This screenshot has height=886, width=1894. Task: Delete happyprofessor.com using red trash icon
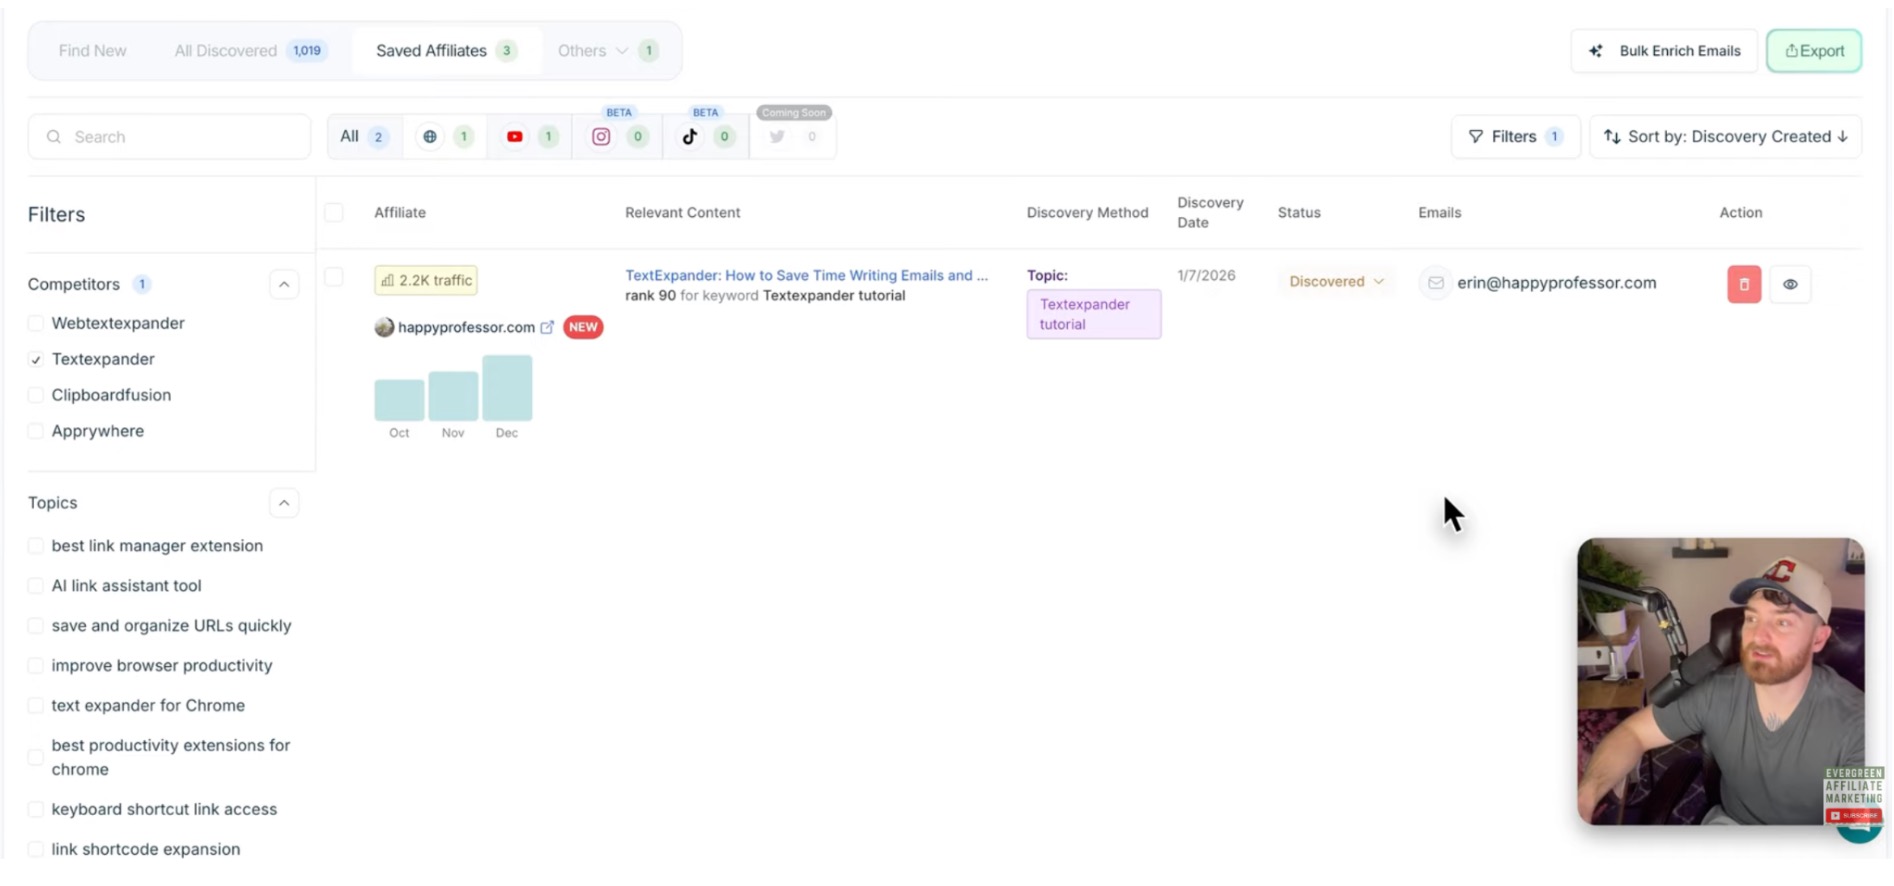[1743, 284]
